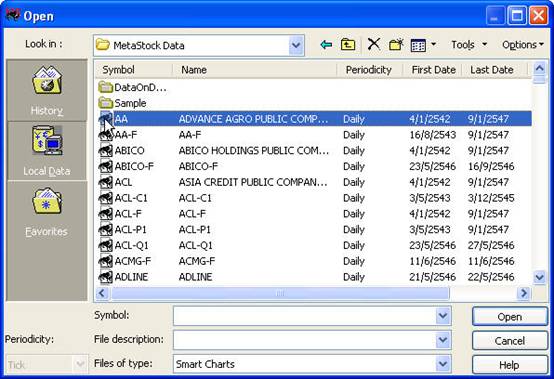The image size is (554, 379).
Task: Select the AA-F security icon
Action: [x=105, y=135]
